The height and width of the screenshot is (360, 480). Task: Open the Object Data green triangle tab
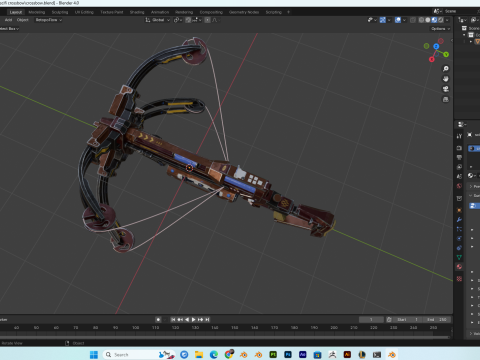point(459,257)
